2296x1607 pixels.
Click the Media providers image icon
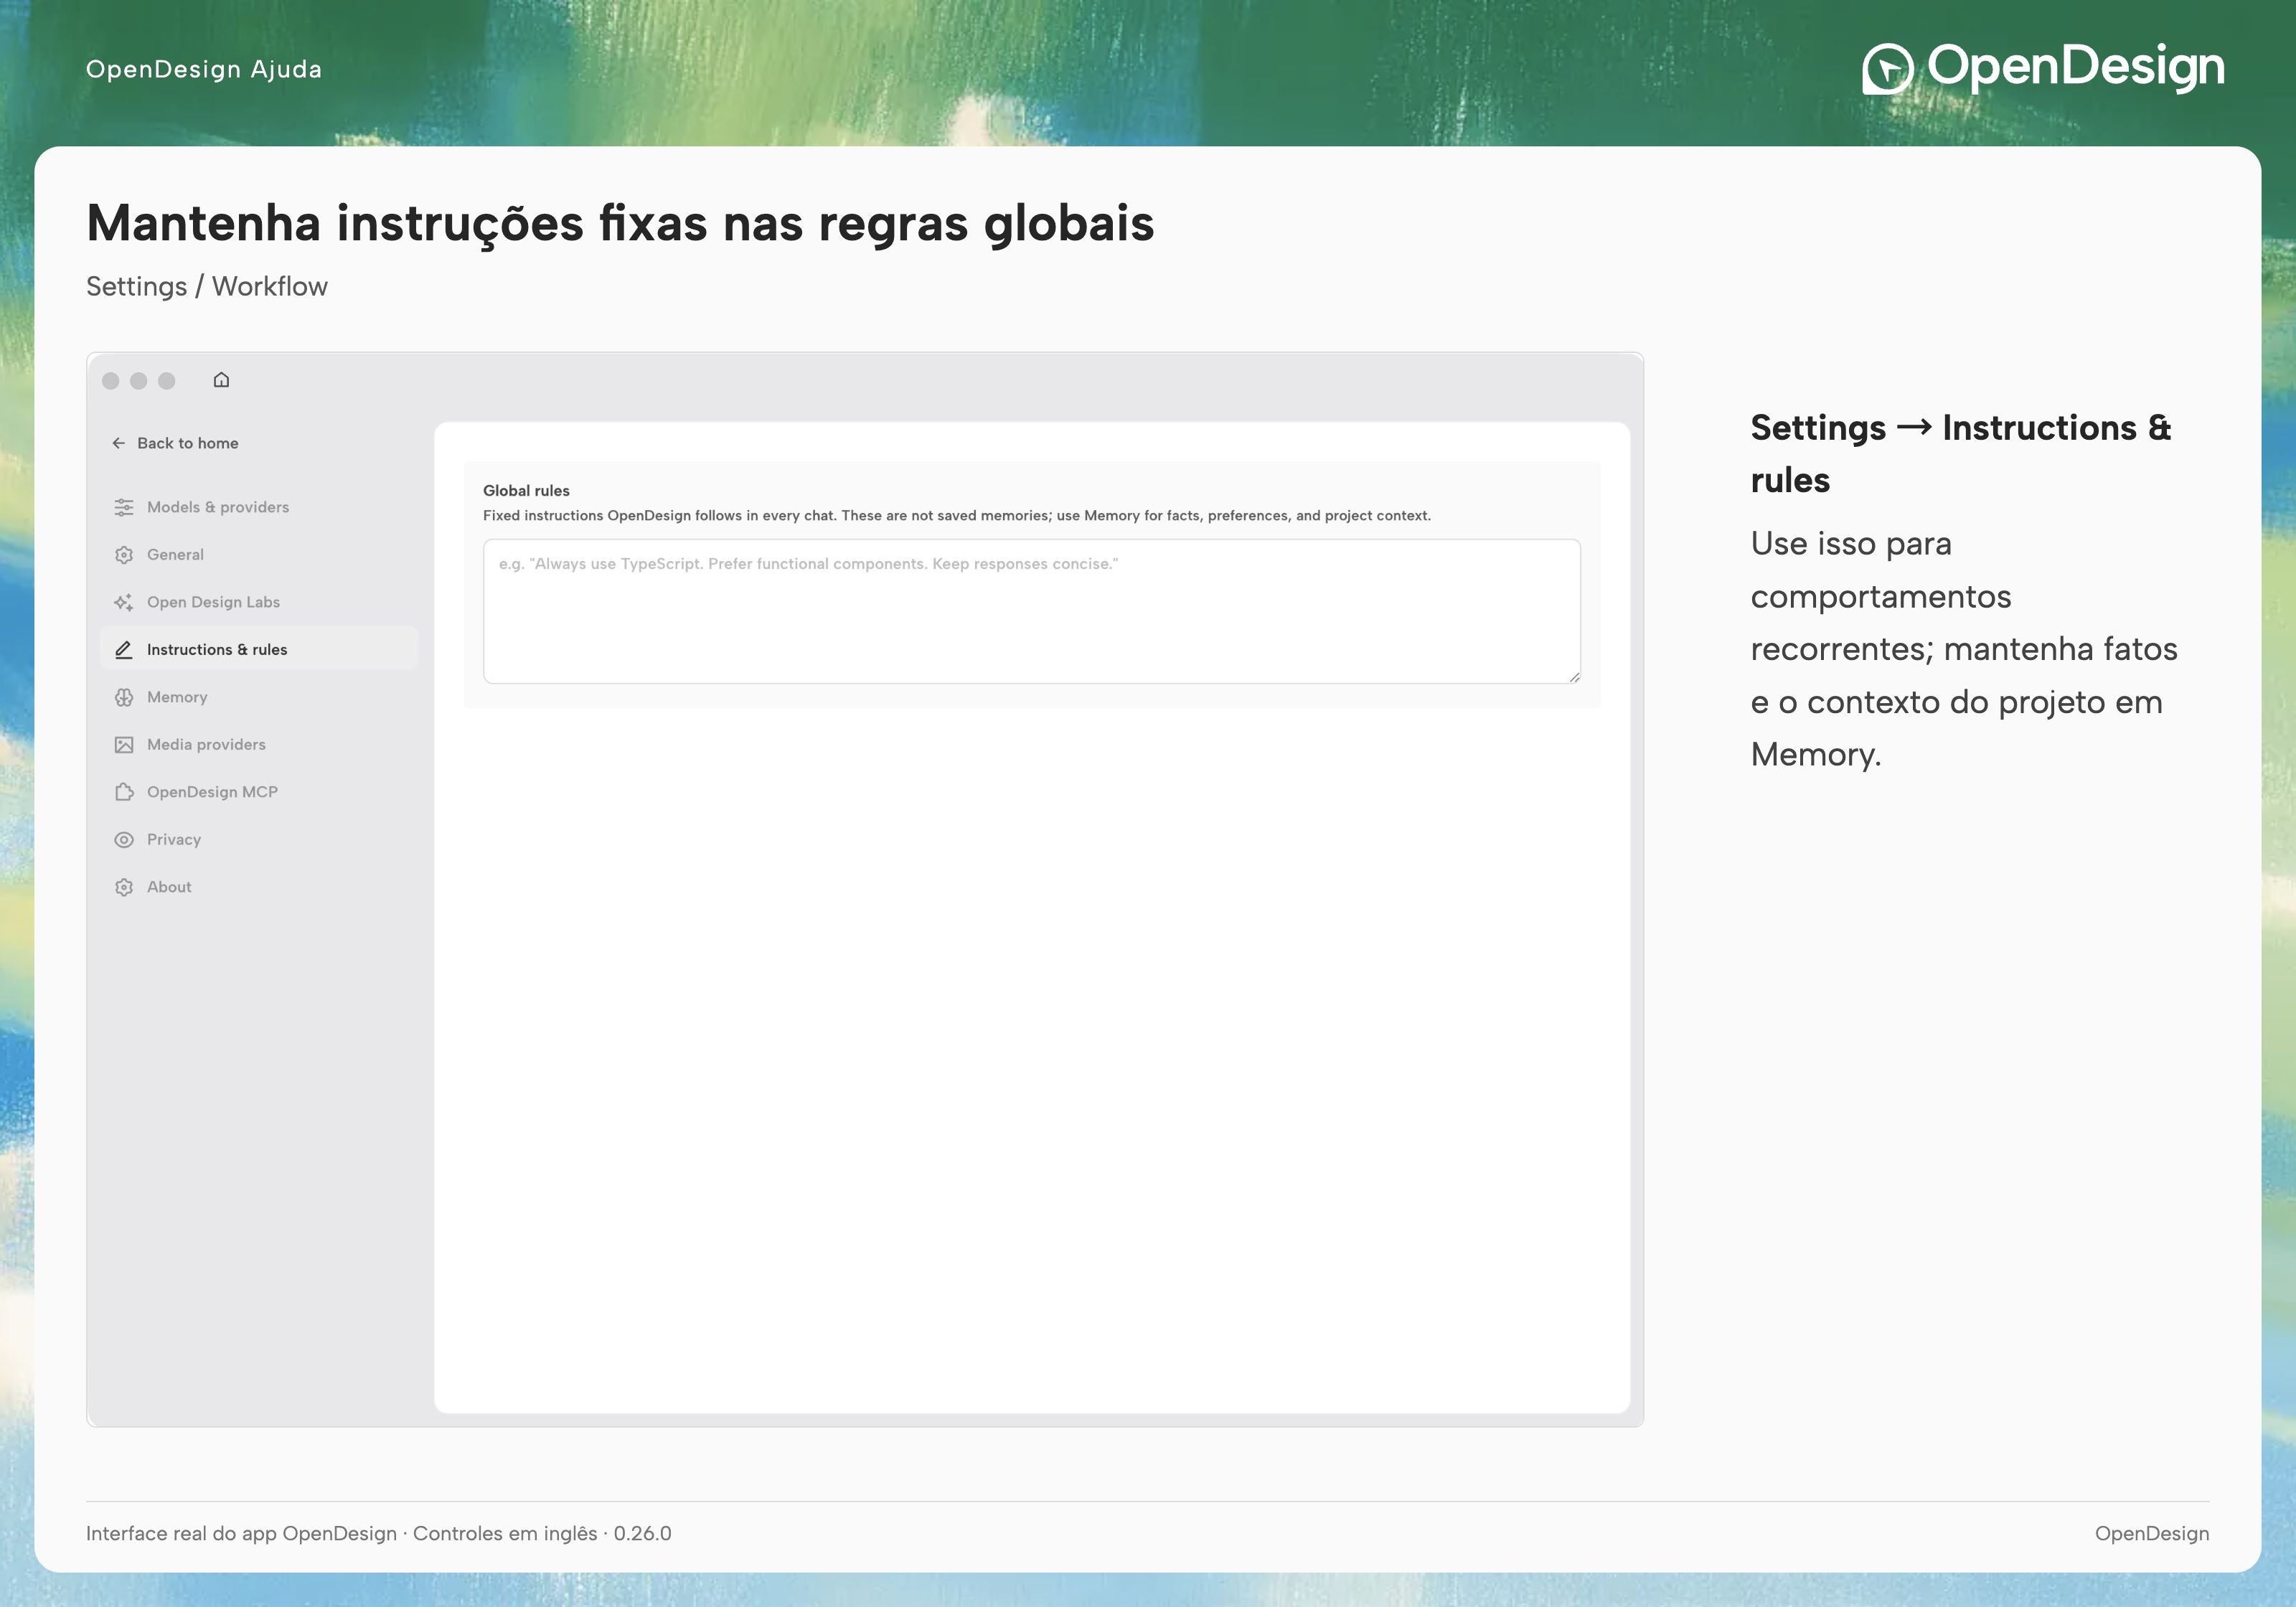click(124, 745)
